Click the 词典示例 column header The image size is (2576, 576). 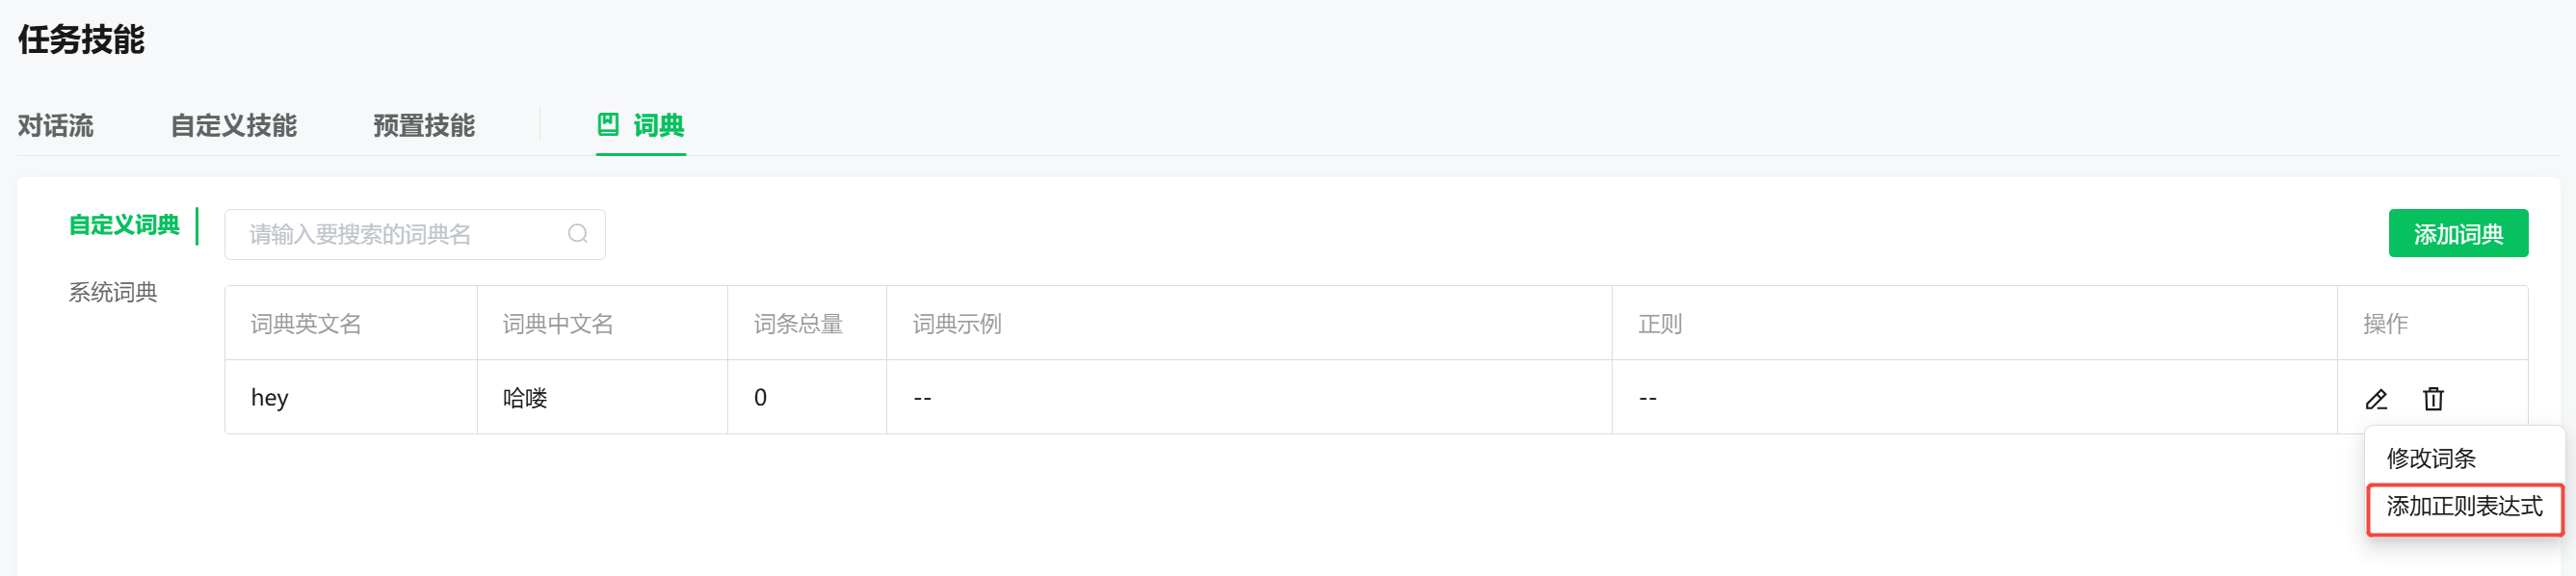(957, 324)
